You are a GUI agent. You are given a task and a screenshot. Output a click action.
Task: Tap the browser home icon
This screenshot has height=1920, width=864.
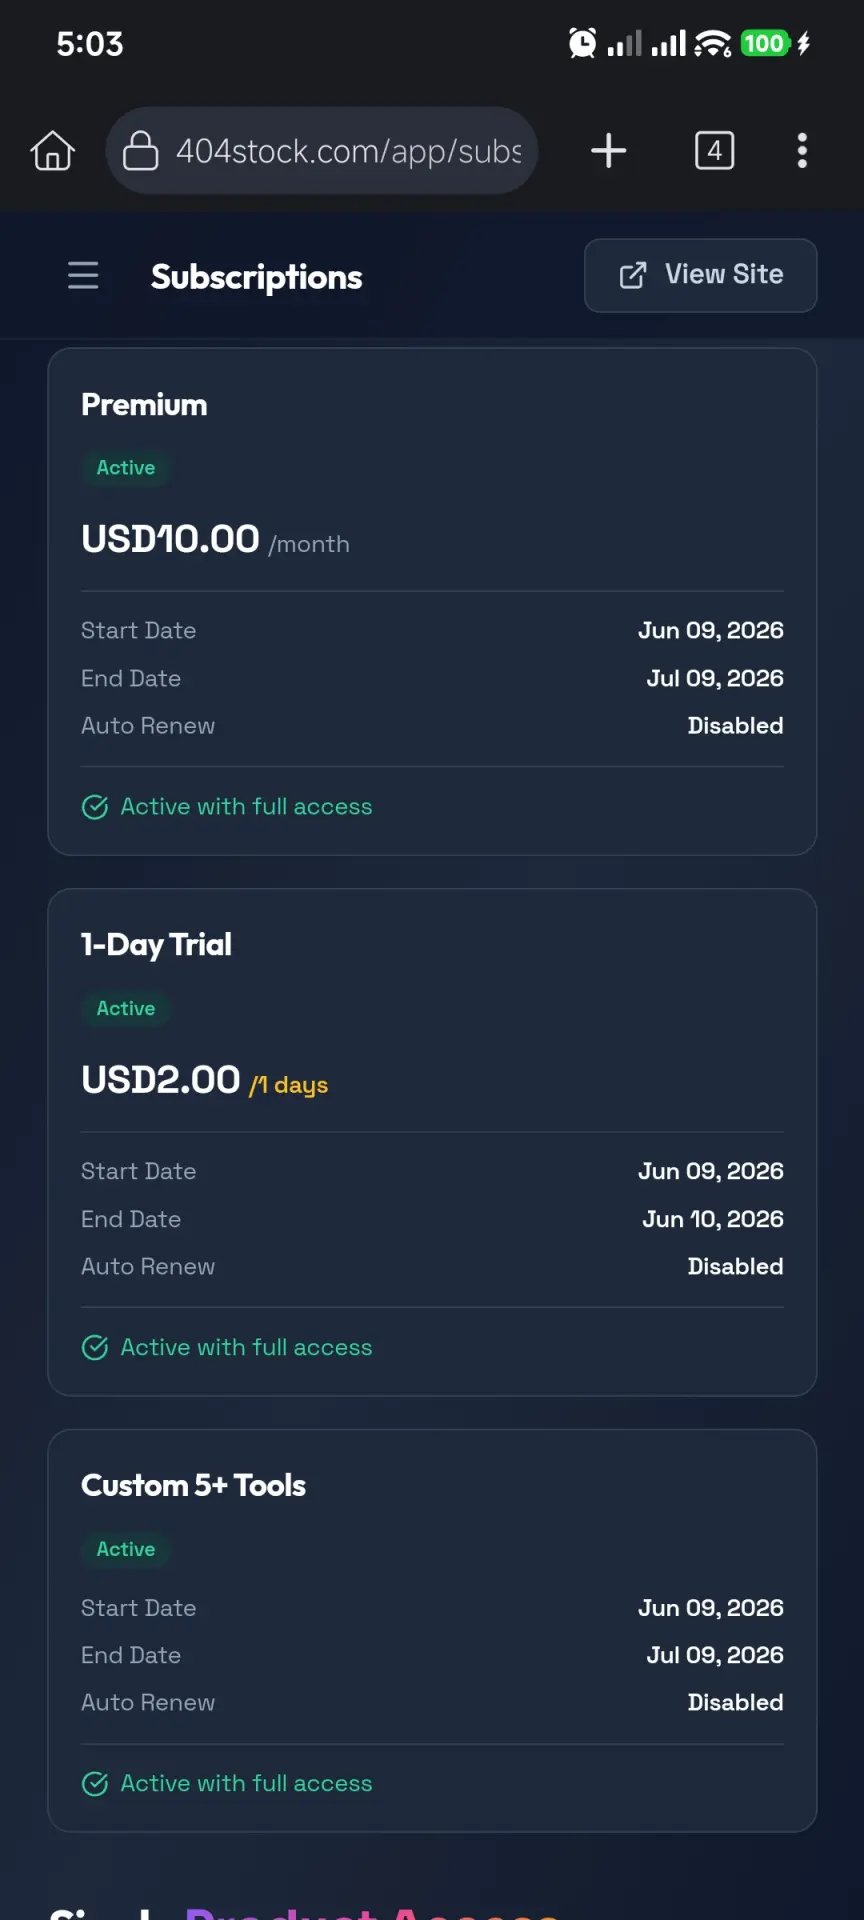coord(53,151)
